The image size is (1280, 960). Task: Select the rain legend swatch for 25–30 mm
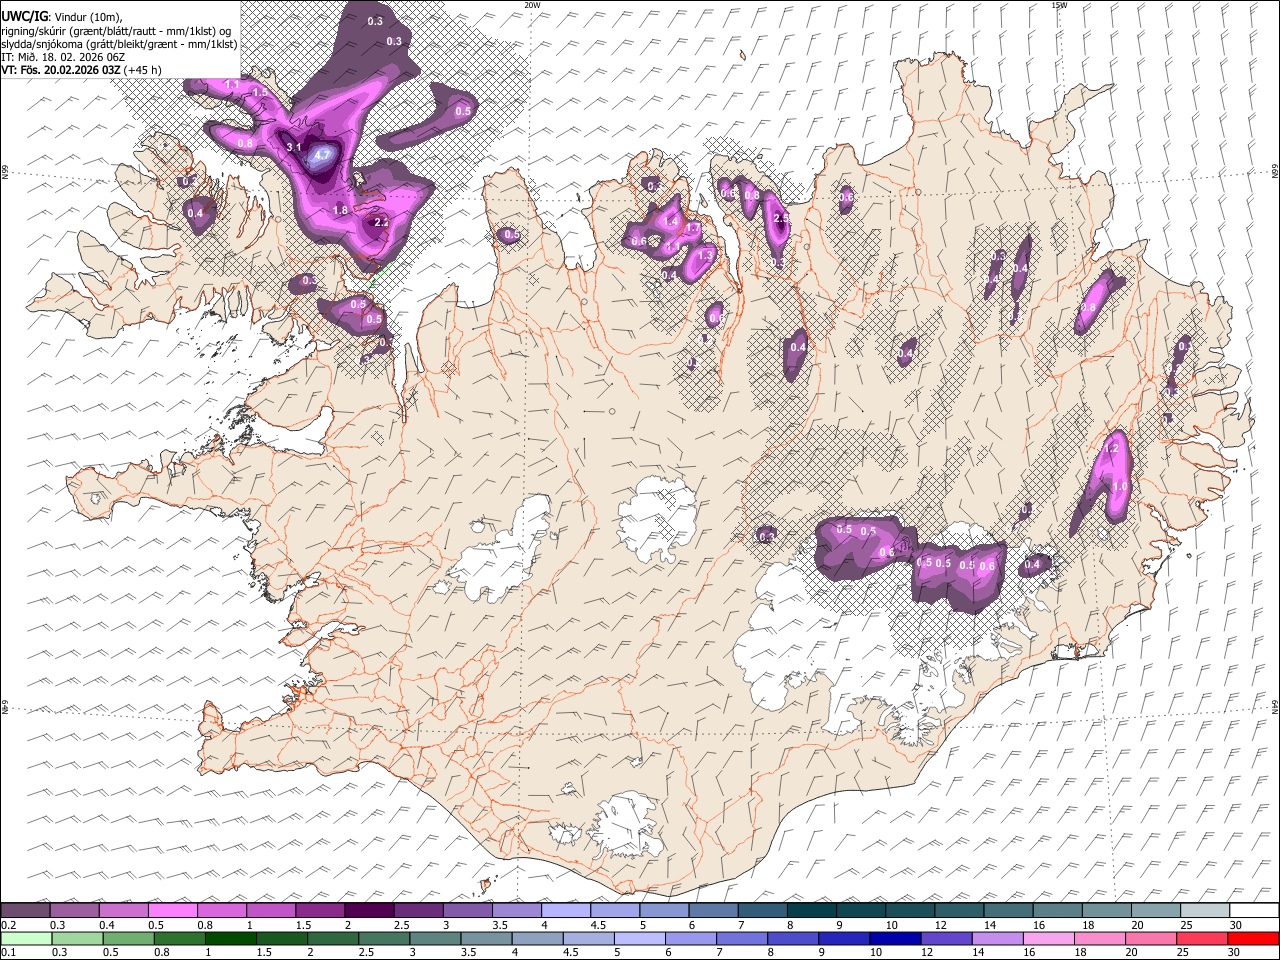click(x=1204, y=939)
